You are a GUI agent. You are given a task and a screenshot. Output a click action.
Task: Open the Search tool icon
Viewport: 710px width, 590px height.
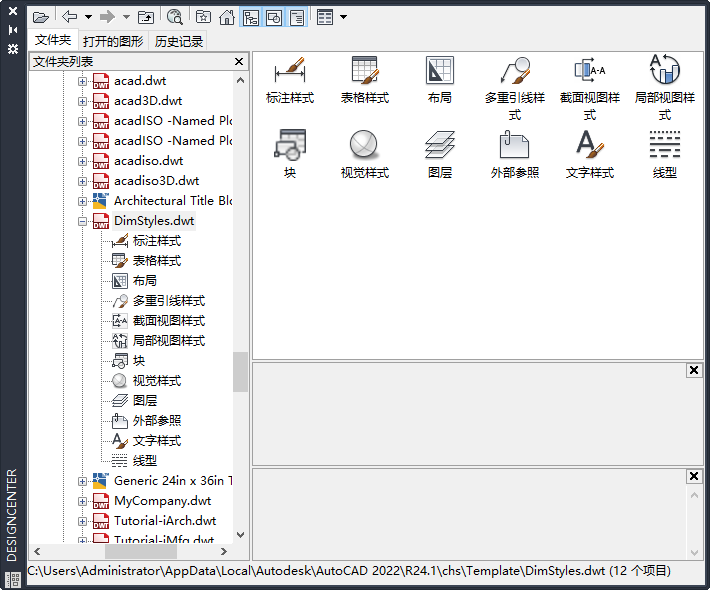(174, 17)
